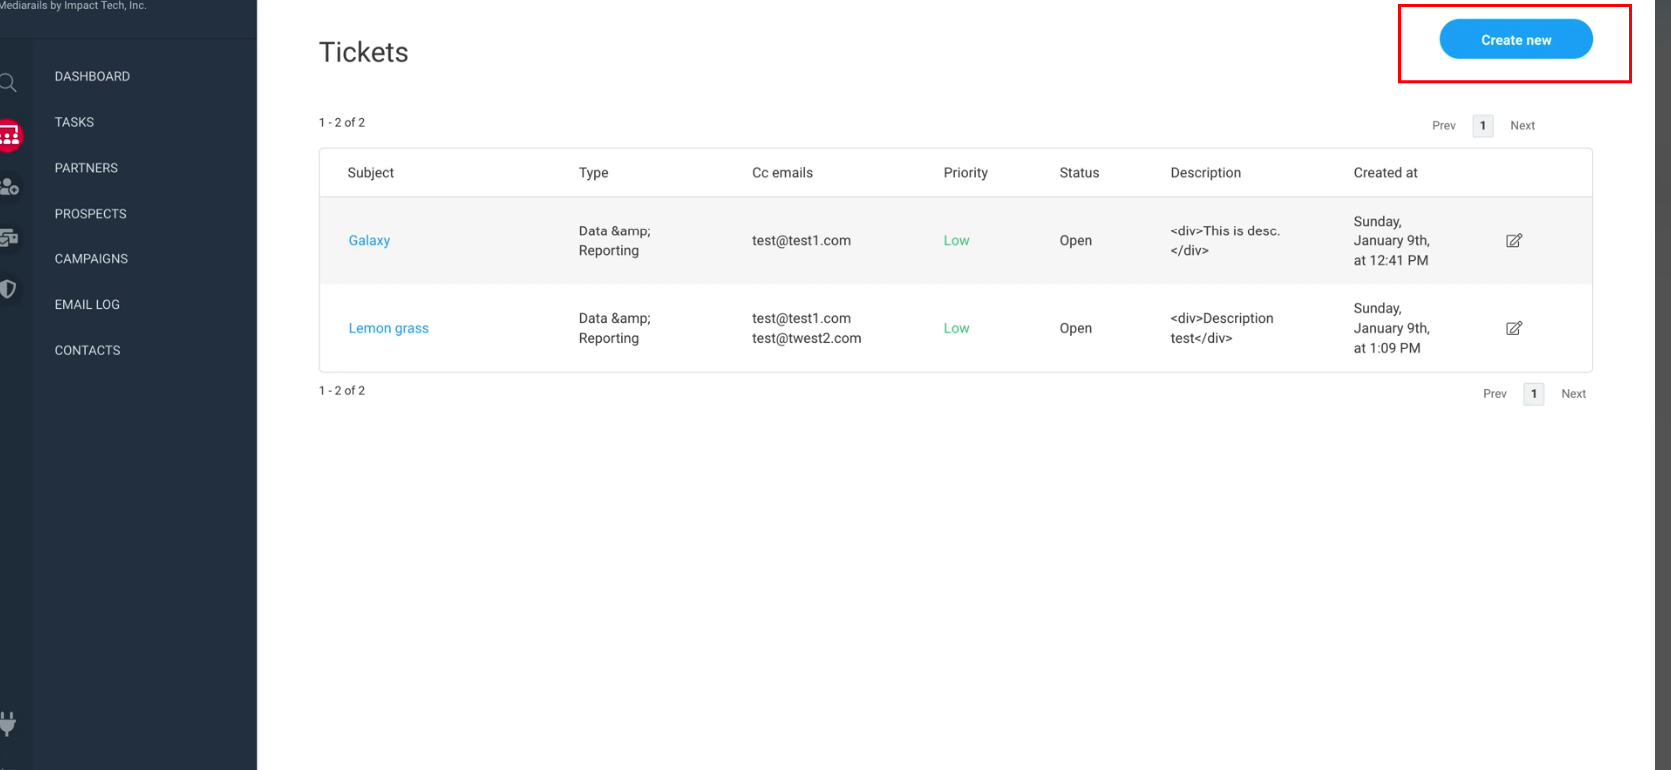This screenshot has width=1671, height=770.
Task: Click the Create new button
Action: [x=1515, y=40]
